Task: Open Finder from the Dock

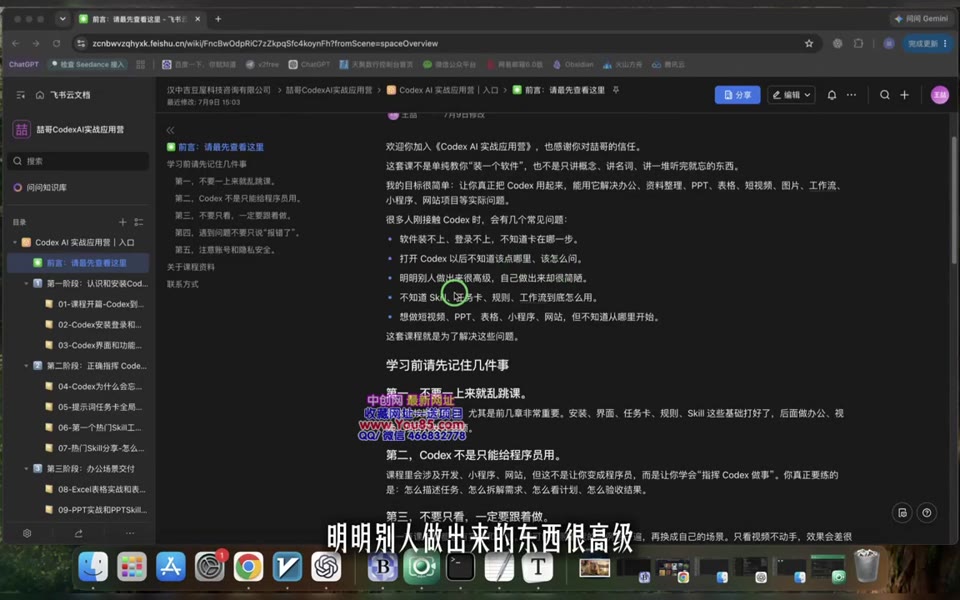Action: point(93,566)
